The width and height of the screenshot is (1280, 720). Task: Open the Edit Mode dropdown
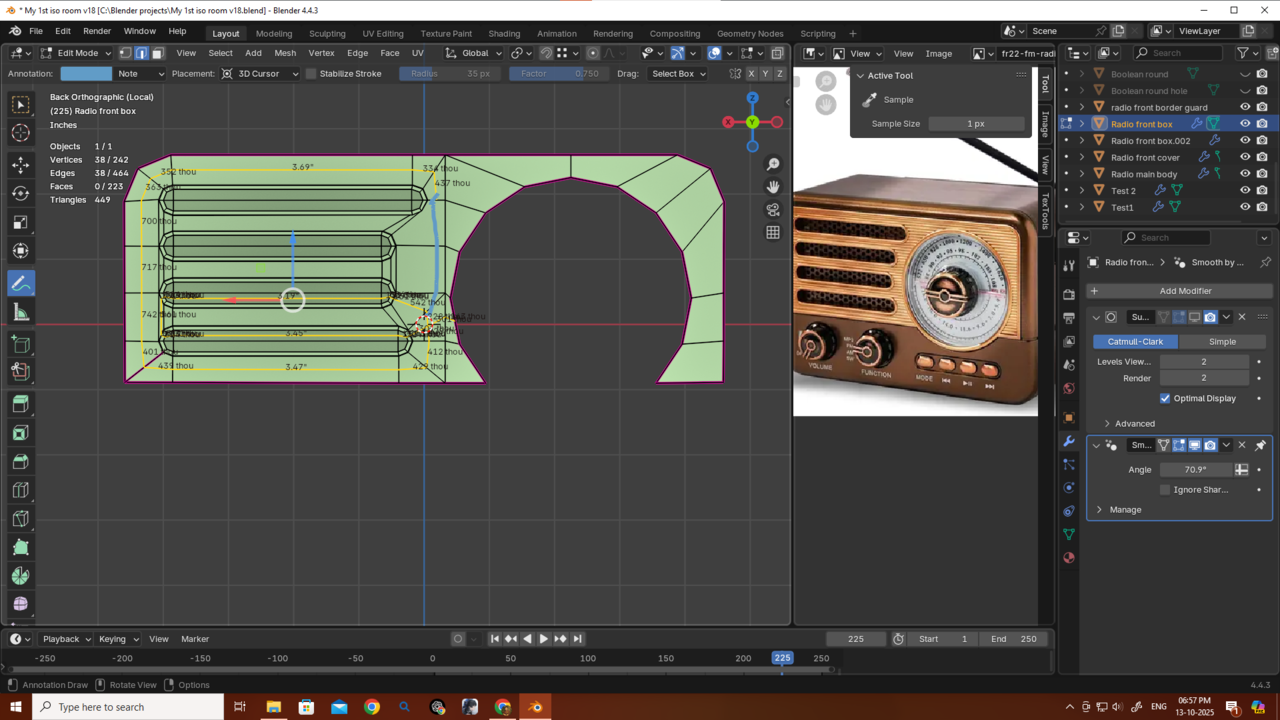[x=76, y=53]
